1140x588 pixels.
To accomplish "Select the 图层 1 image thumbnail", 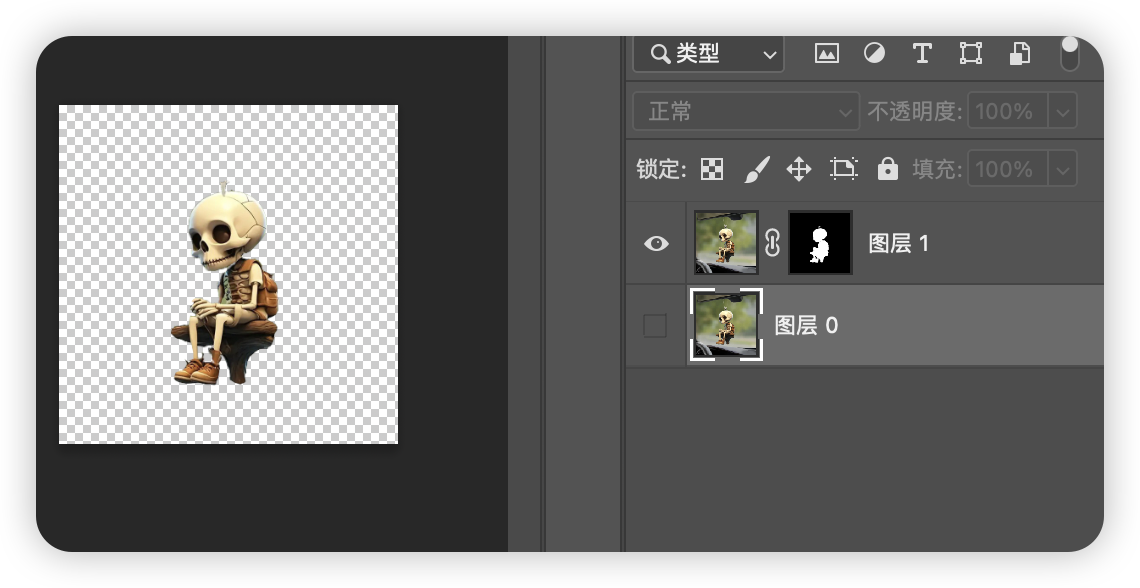I will pyautogui.click(x=726, y=243).
